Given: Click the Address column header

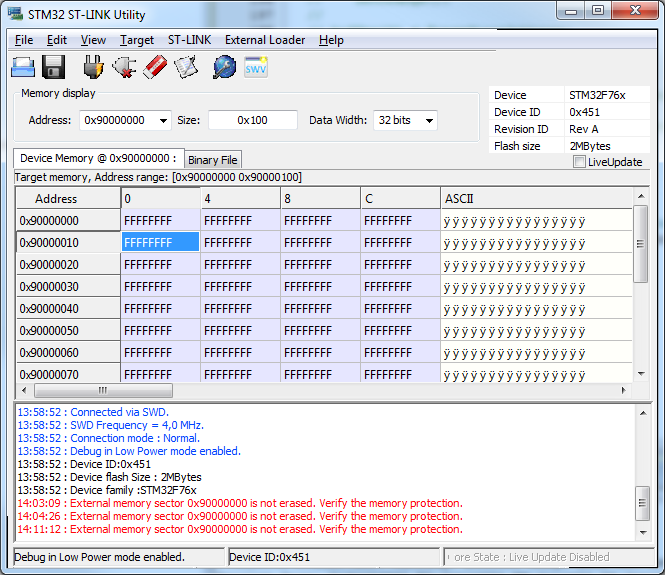Looking at the screenshot, I should click(68, 198).
